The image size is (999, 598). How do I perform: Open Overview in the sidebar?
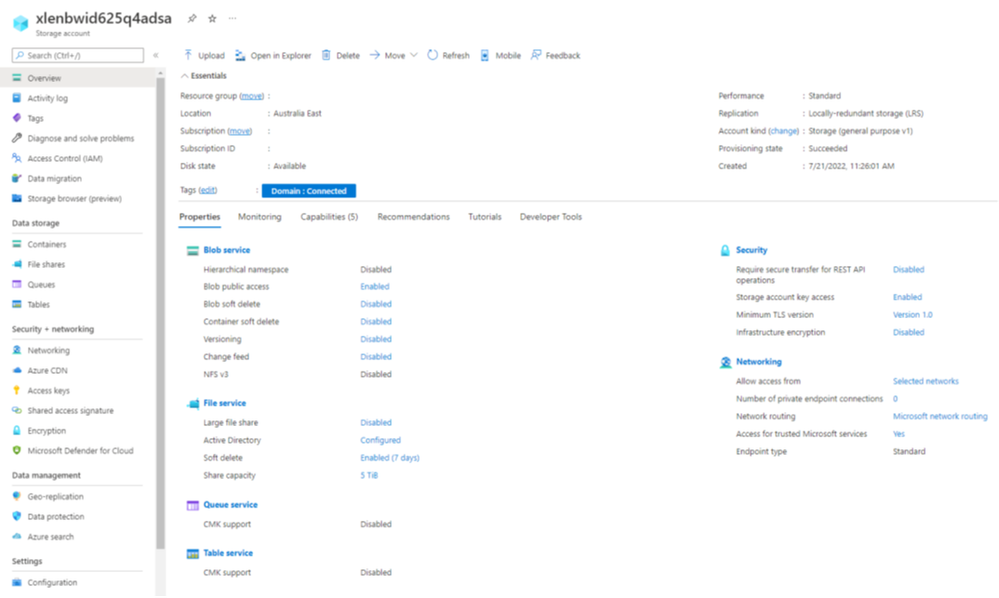(x=78, y=78)
